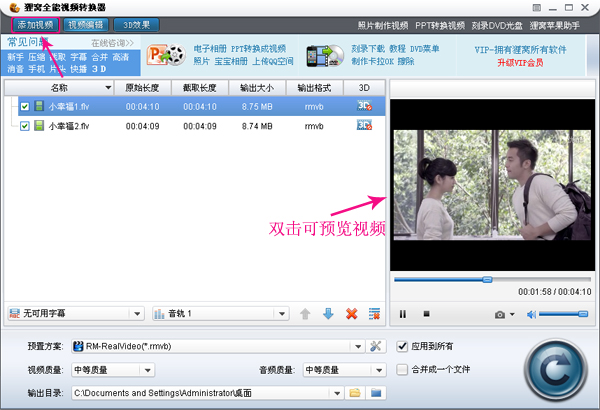The image size is (600, 410).
Task: Click the 3D icon for 小幸福2.flv
Action: (x=364, y=125)
